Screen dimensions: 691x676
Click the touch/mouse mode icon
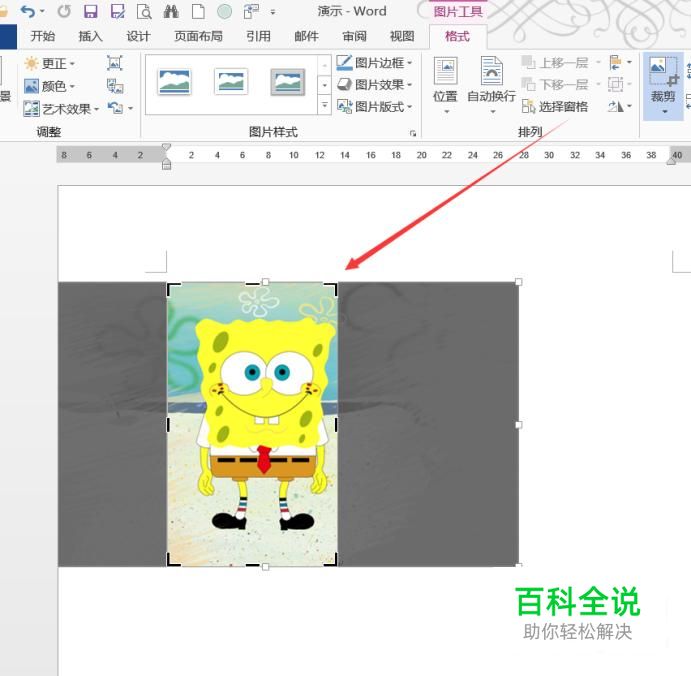pos(251,11)
